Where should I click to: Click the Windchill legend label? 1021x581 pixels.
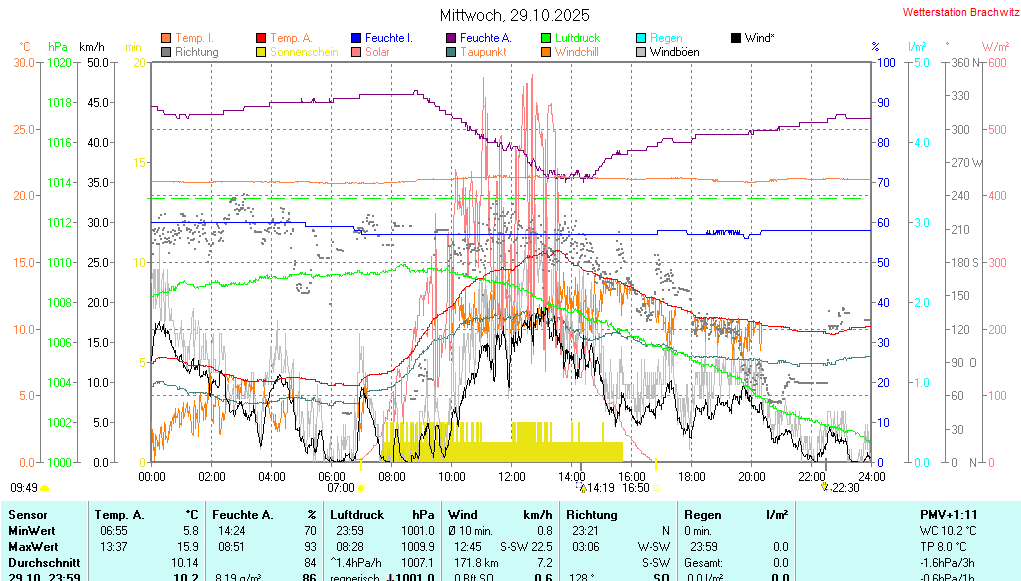(576, 52)
